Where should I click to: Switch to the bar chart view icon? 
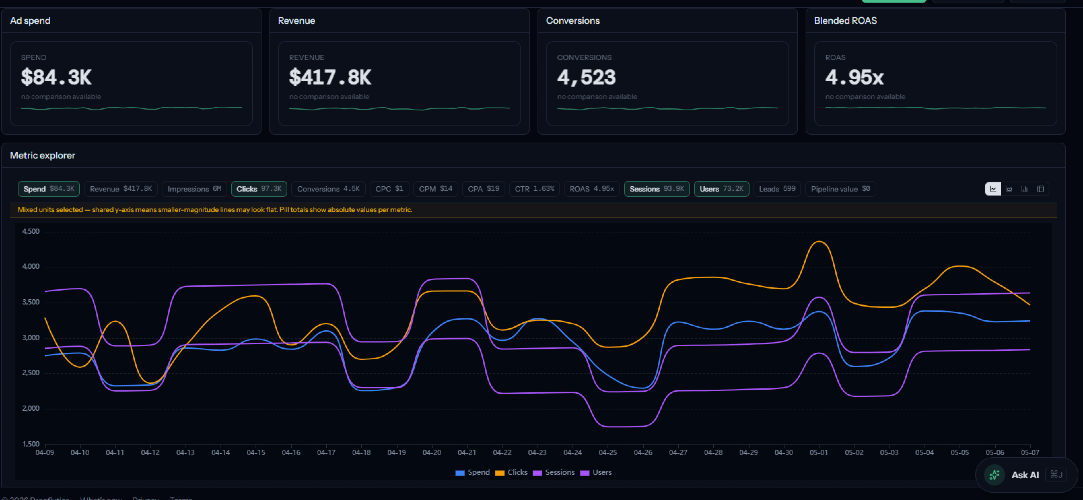(1025, 189)
